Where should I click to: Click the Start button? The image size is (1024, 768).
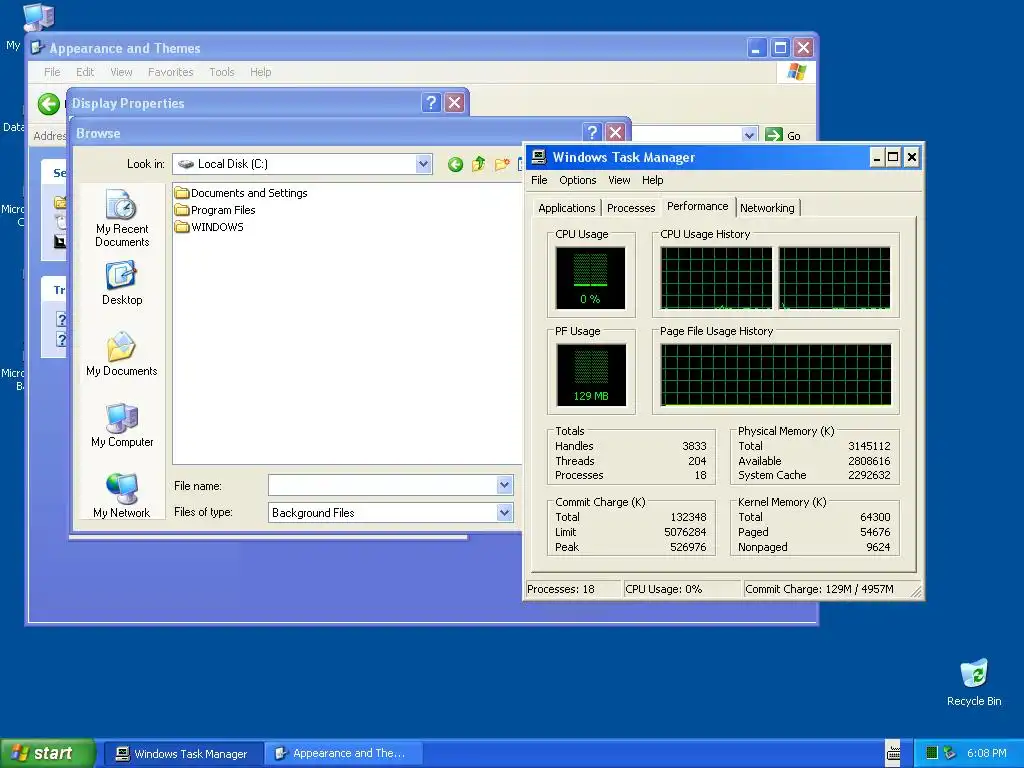click(x=46, y=753)
